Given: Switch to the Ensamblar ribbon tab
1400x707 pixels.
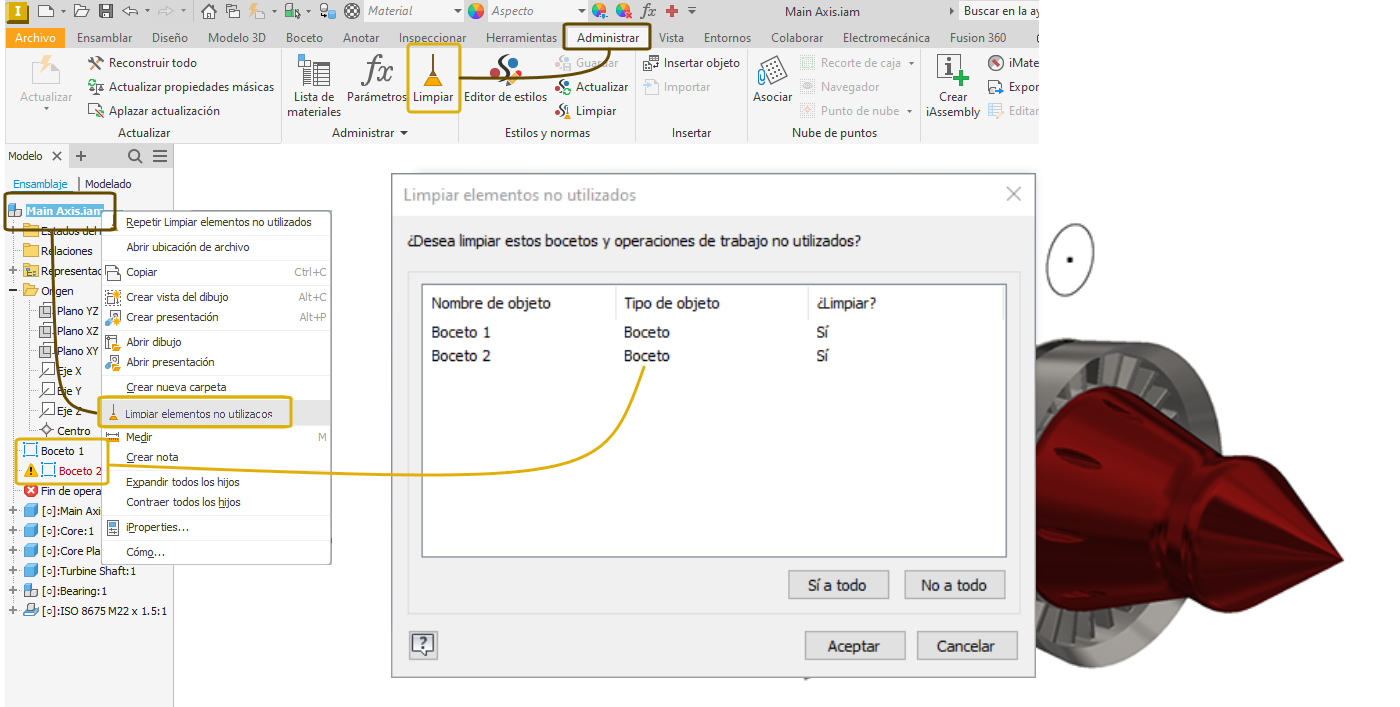Looking at the screenshot, I should tap(105, 38).
